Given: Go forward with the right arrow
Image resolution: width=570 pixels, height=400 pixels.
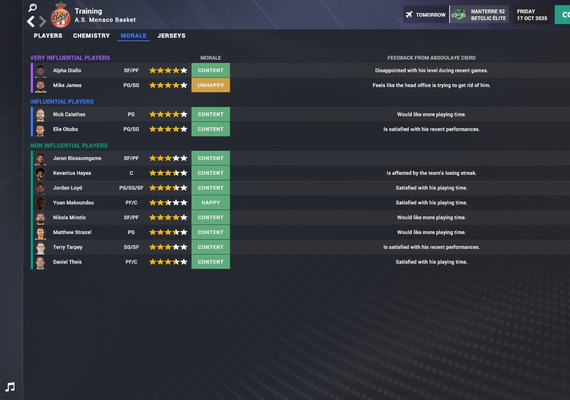Looking at the screenshot, I should click(43, 21).
